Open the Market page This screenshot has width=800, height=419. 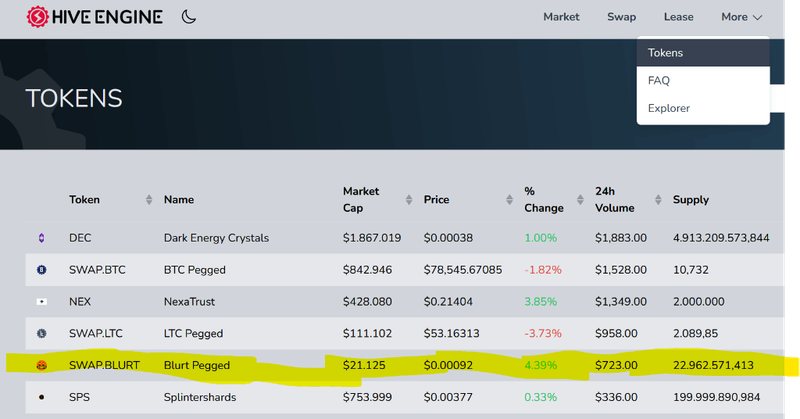561,17
